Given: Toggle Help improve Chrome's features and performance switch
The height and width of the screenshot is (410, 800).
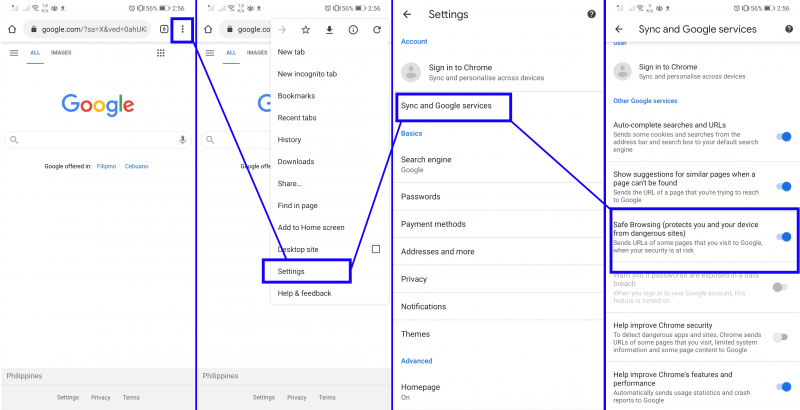Looking at the screenshot, I should [x=783, y=387].
